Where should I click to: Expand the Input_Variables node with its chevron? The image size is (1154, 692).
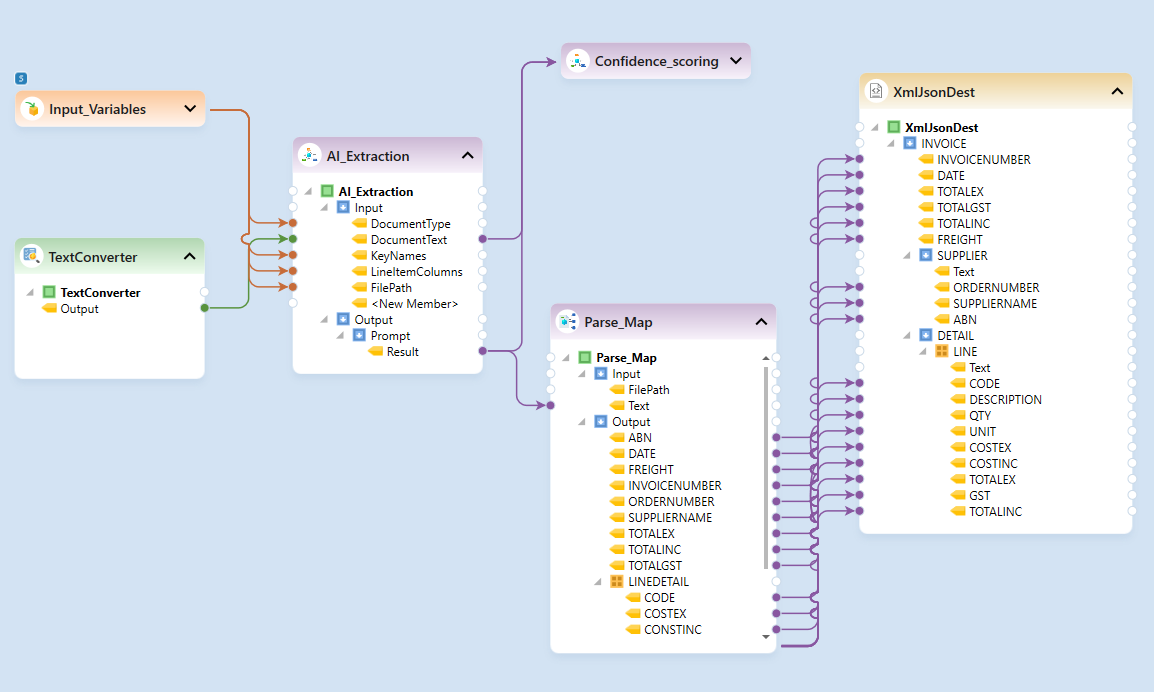coord(190,109)
